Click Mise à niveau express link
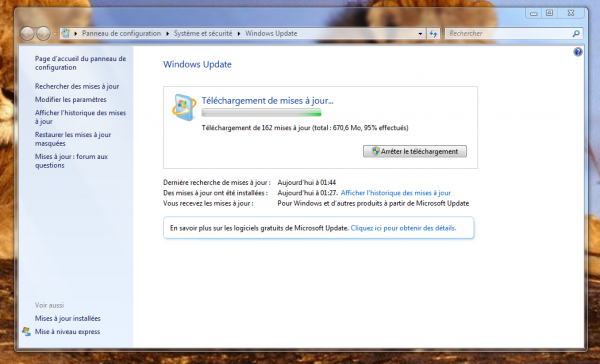 pos(67,332)
